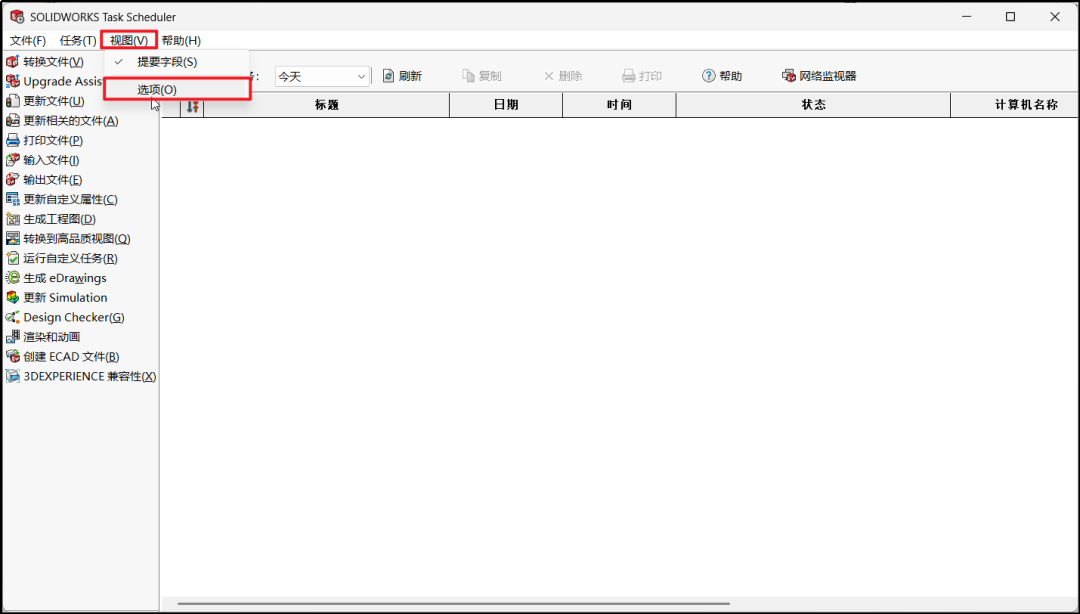Click the Design Checker icon

(x=12, y=317)
